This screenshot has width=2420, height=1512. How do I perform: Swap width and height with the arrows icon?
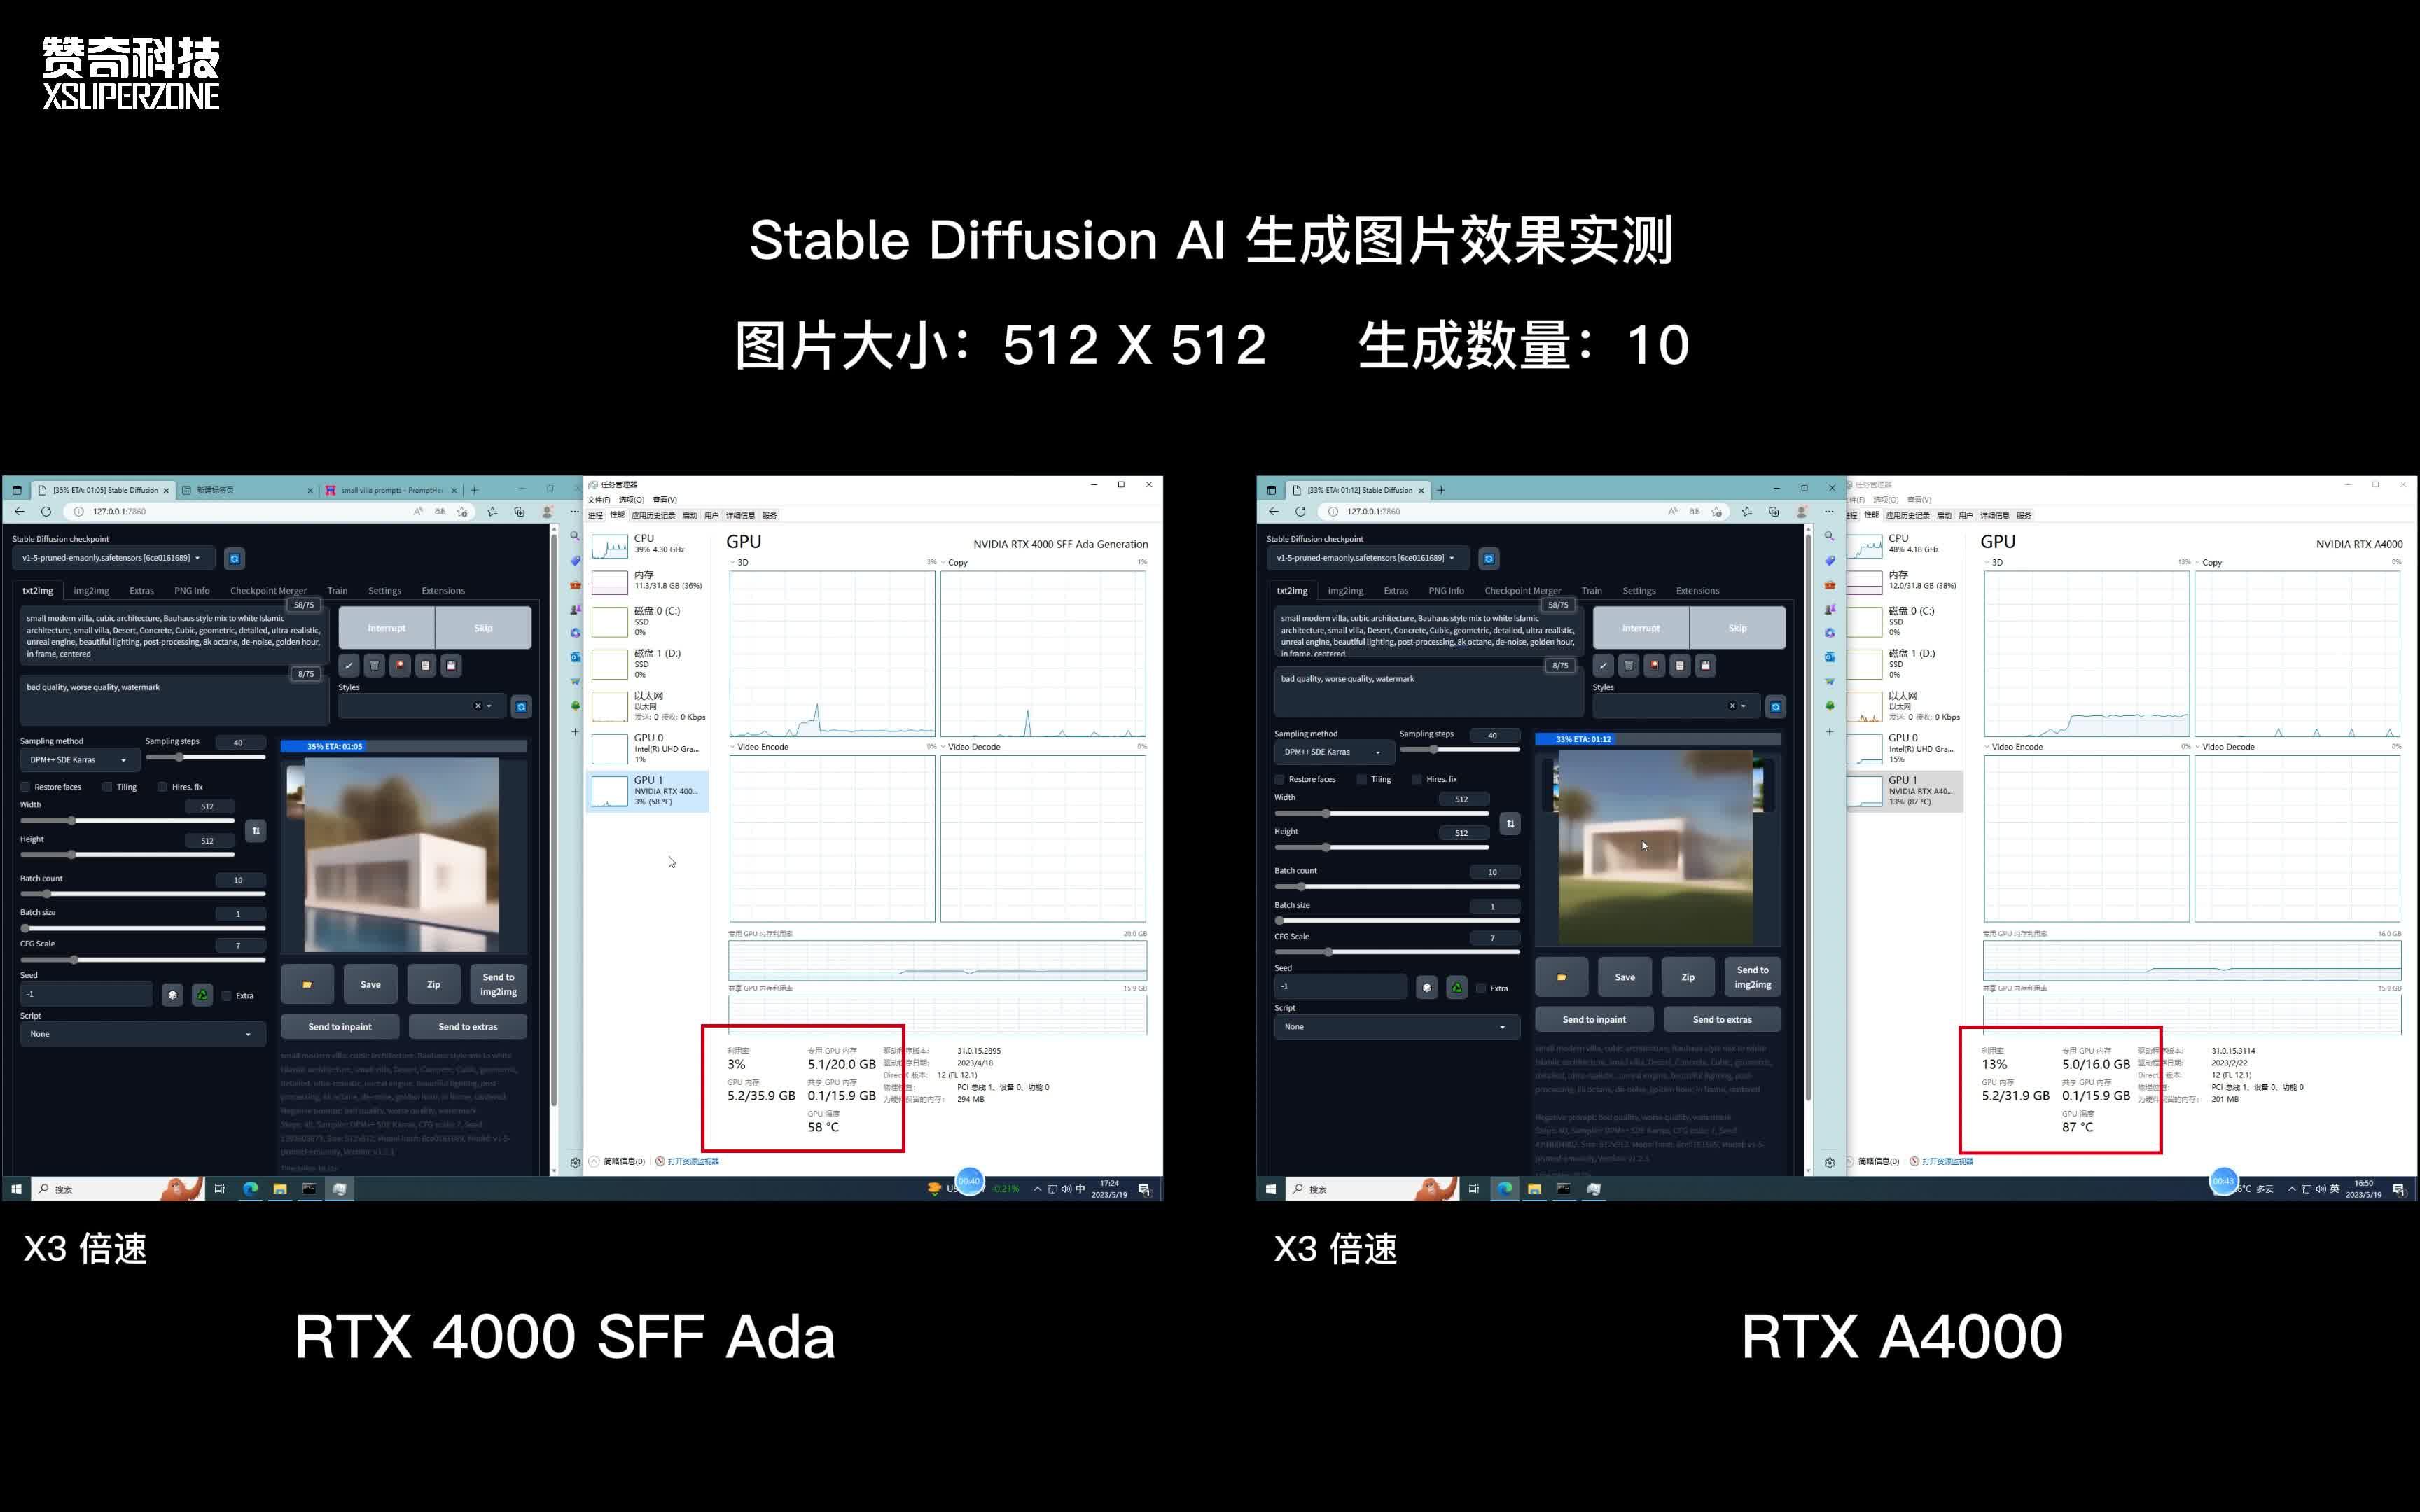click(x=256, y=830)
